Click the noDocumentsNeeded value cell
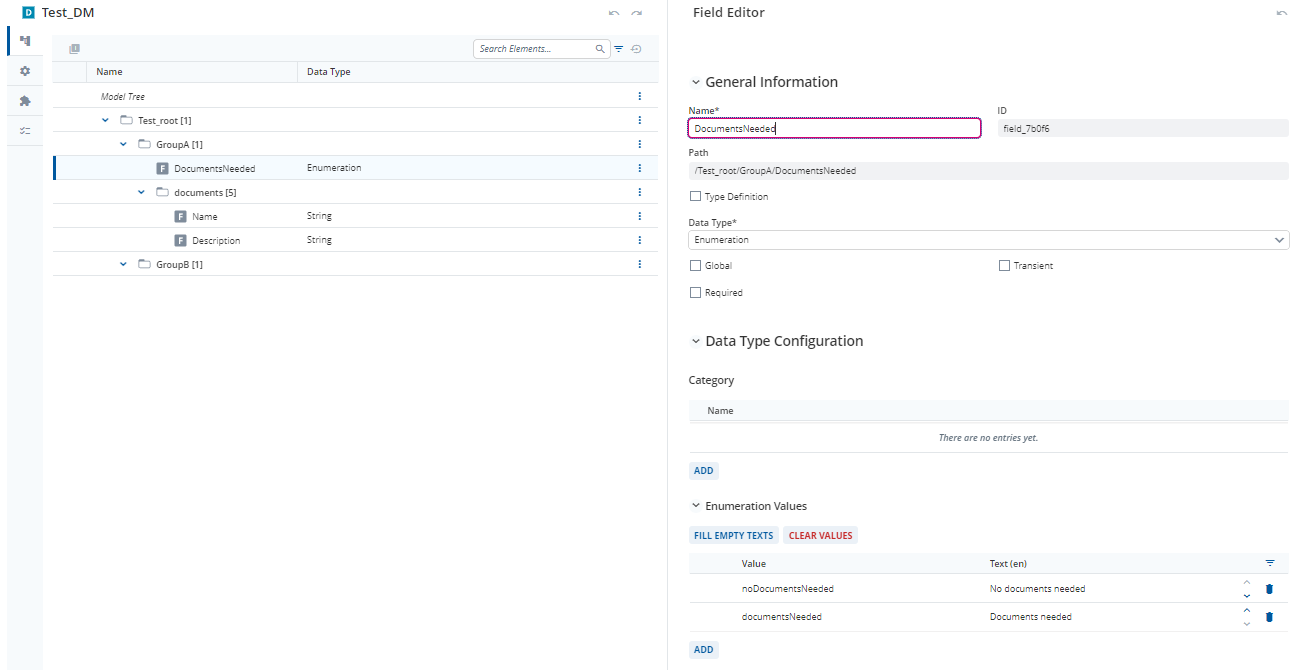The height and width of the screenshot is (670, 1299). [787, 589]
